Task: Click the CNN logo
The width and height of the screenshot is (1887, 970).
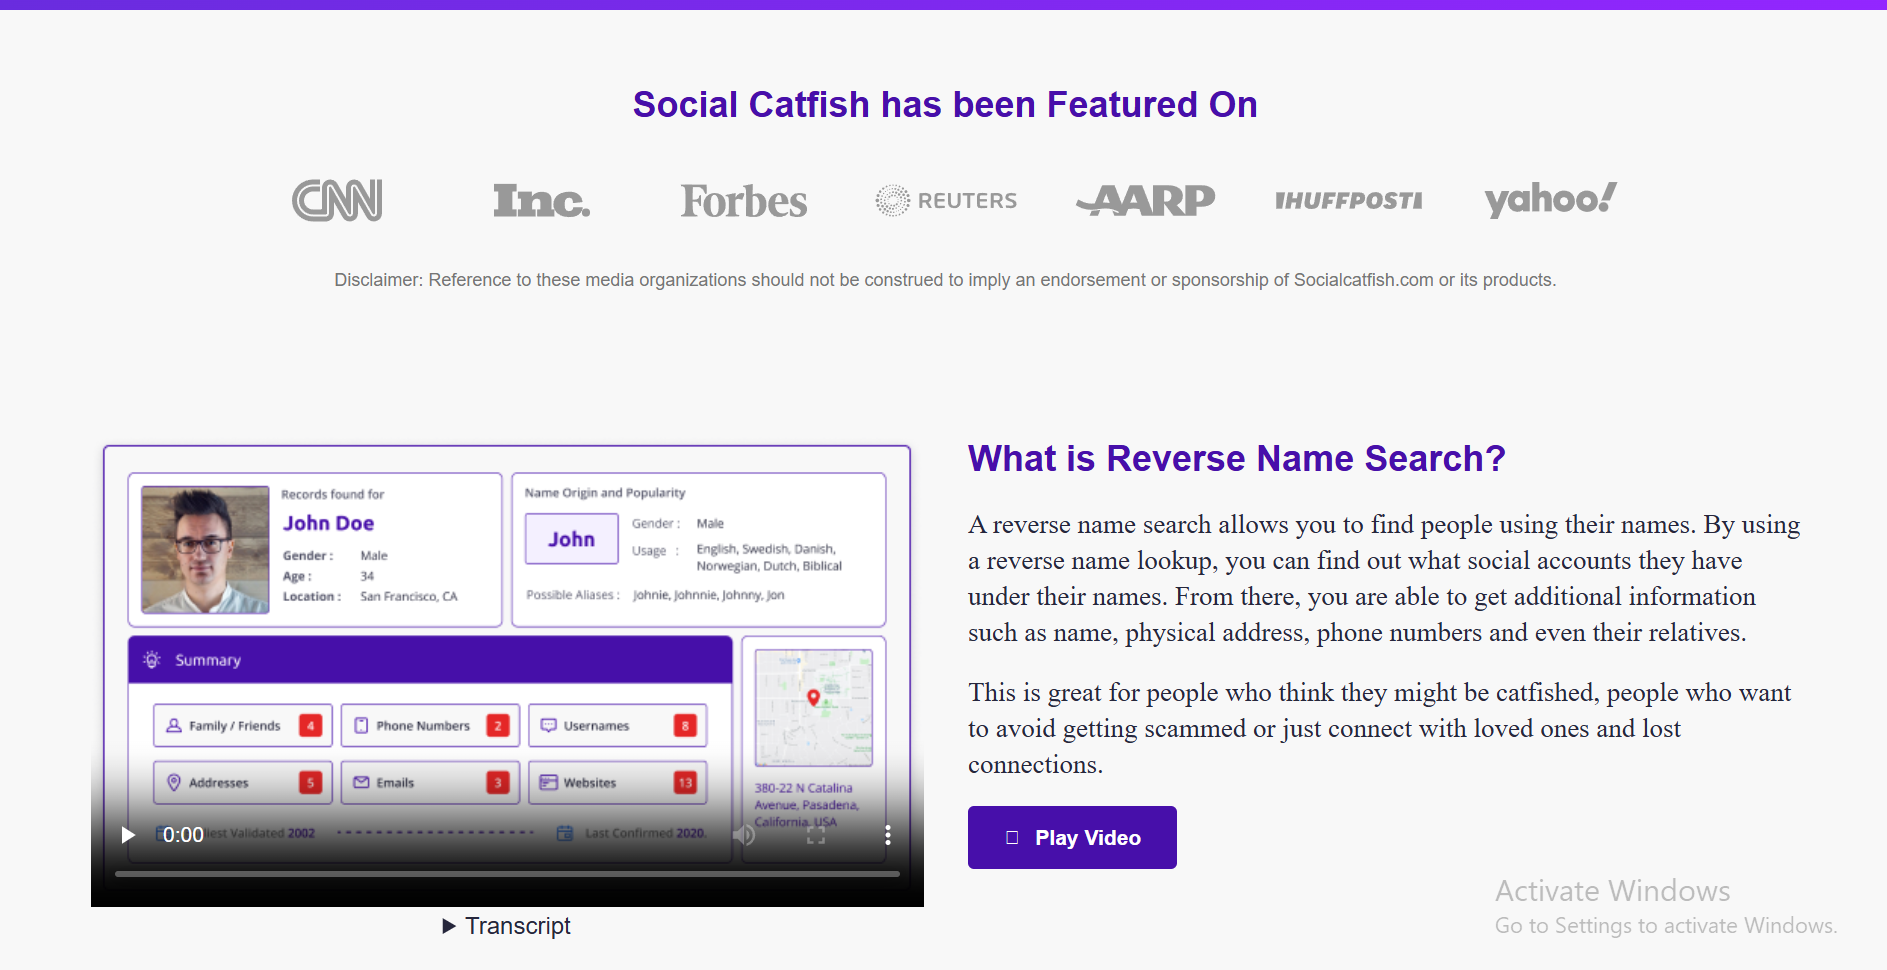Action: click(x=337, y=200)
